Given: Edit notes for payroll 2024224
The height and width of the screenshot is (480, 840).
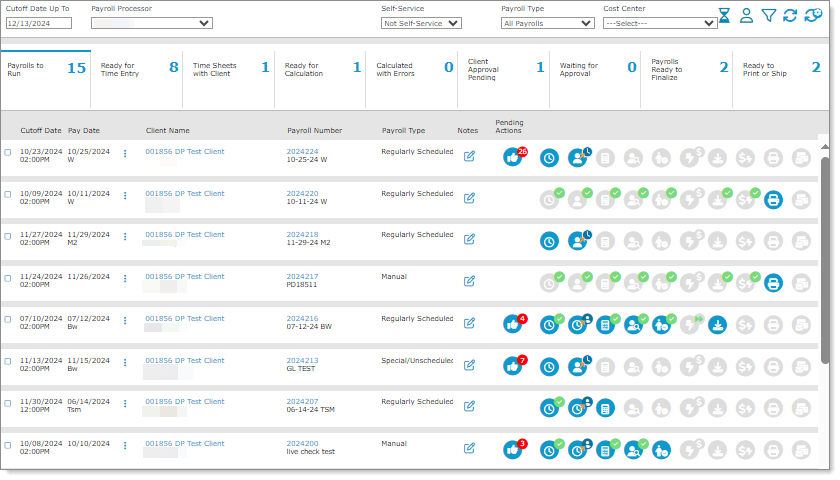Looking at the screenshot, I should click(469, 156).
